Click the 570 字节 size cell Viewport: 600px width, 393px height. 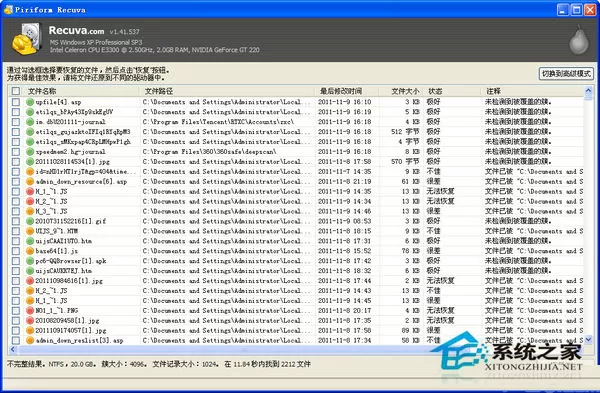(x=405, y=162)
